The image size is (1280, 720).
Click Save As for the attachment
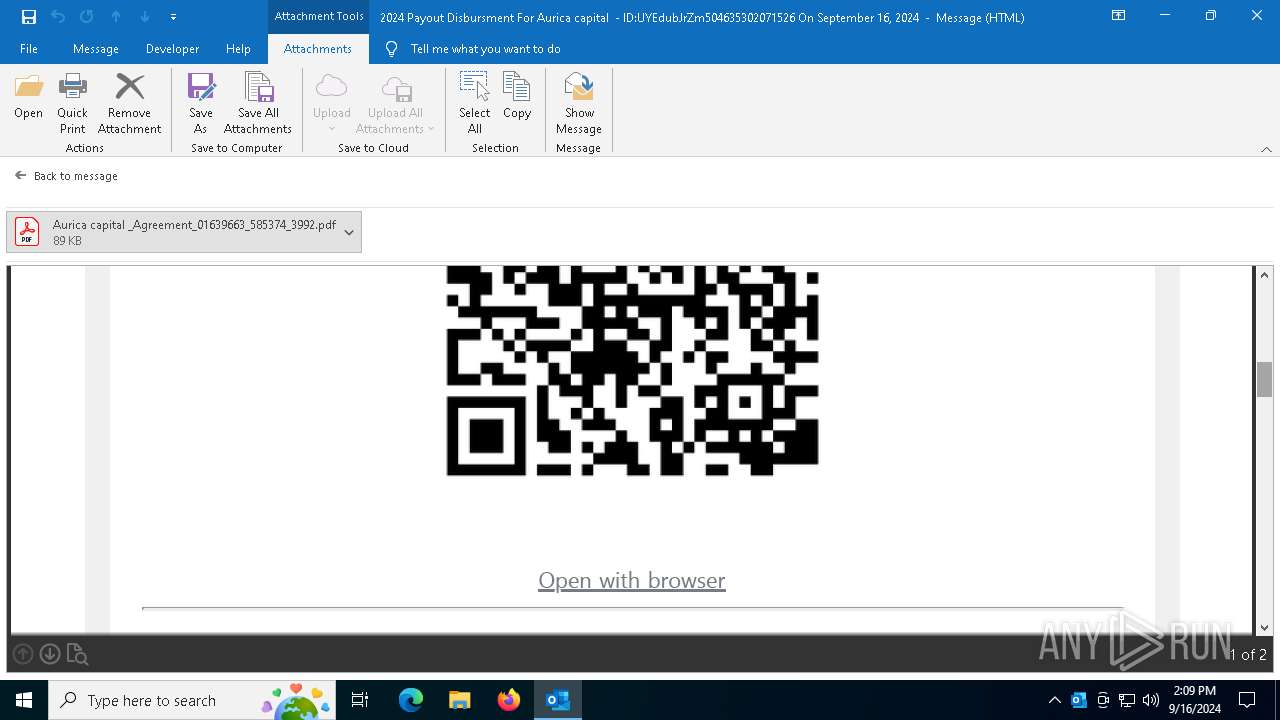click(x=201, y=103)
